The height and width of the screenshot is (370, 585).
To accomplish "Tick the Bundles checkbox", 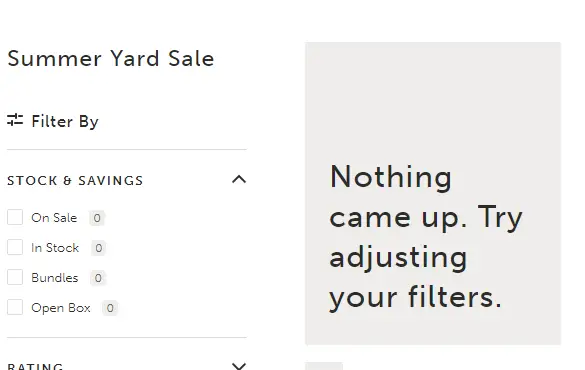I will (x=15, y=277).
